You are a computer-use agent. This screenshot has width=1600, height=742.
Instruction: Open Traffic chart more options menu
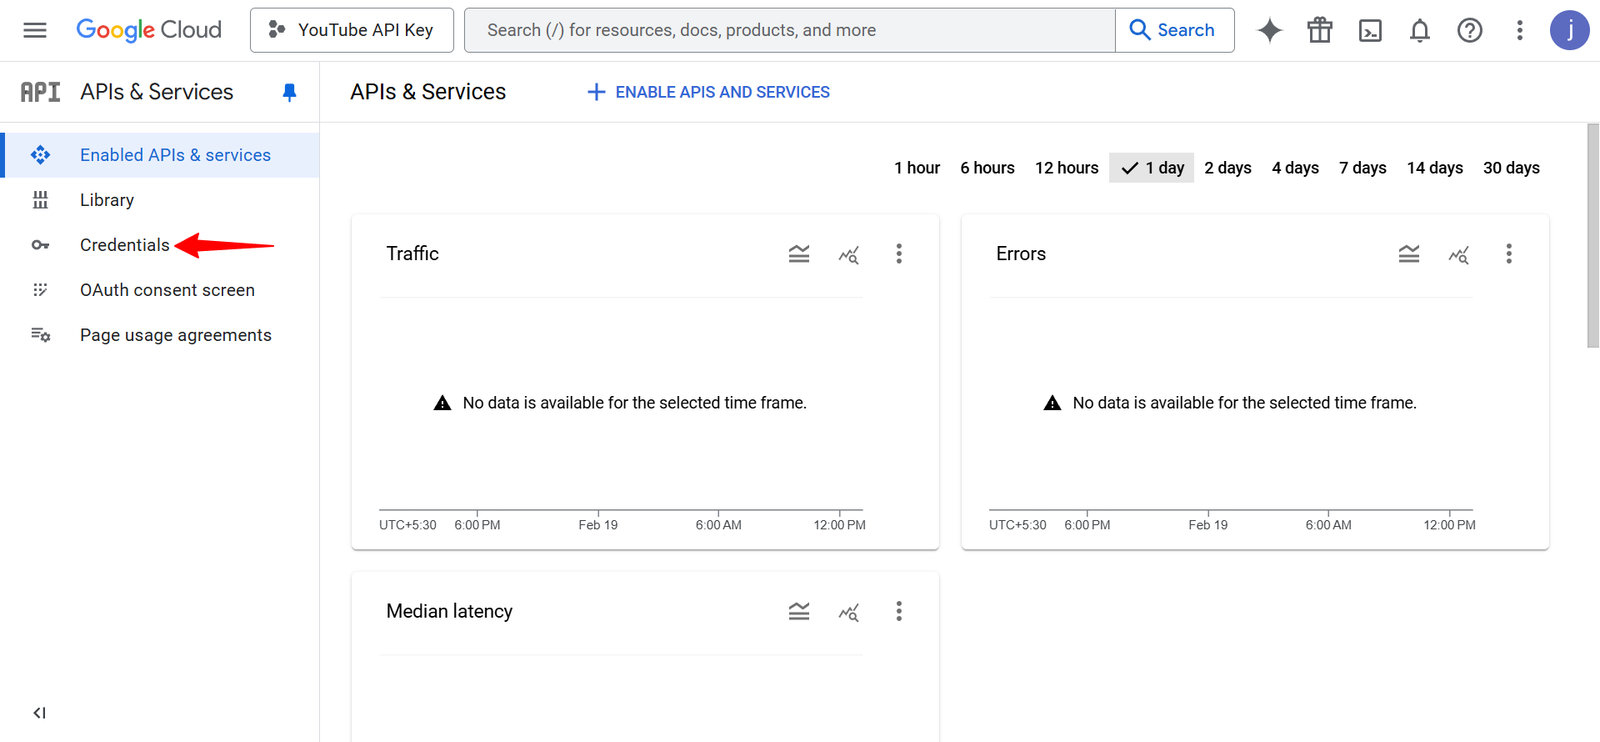point(898,254)
